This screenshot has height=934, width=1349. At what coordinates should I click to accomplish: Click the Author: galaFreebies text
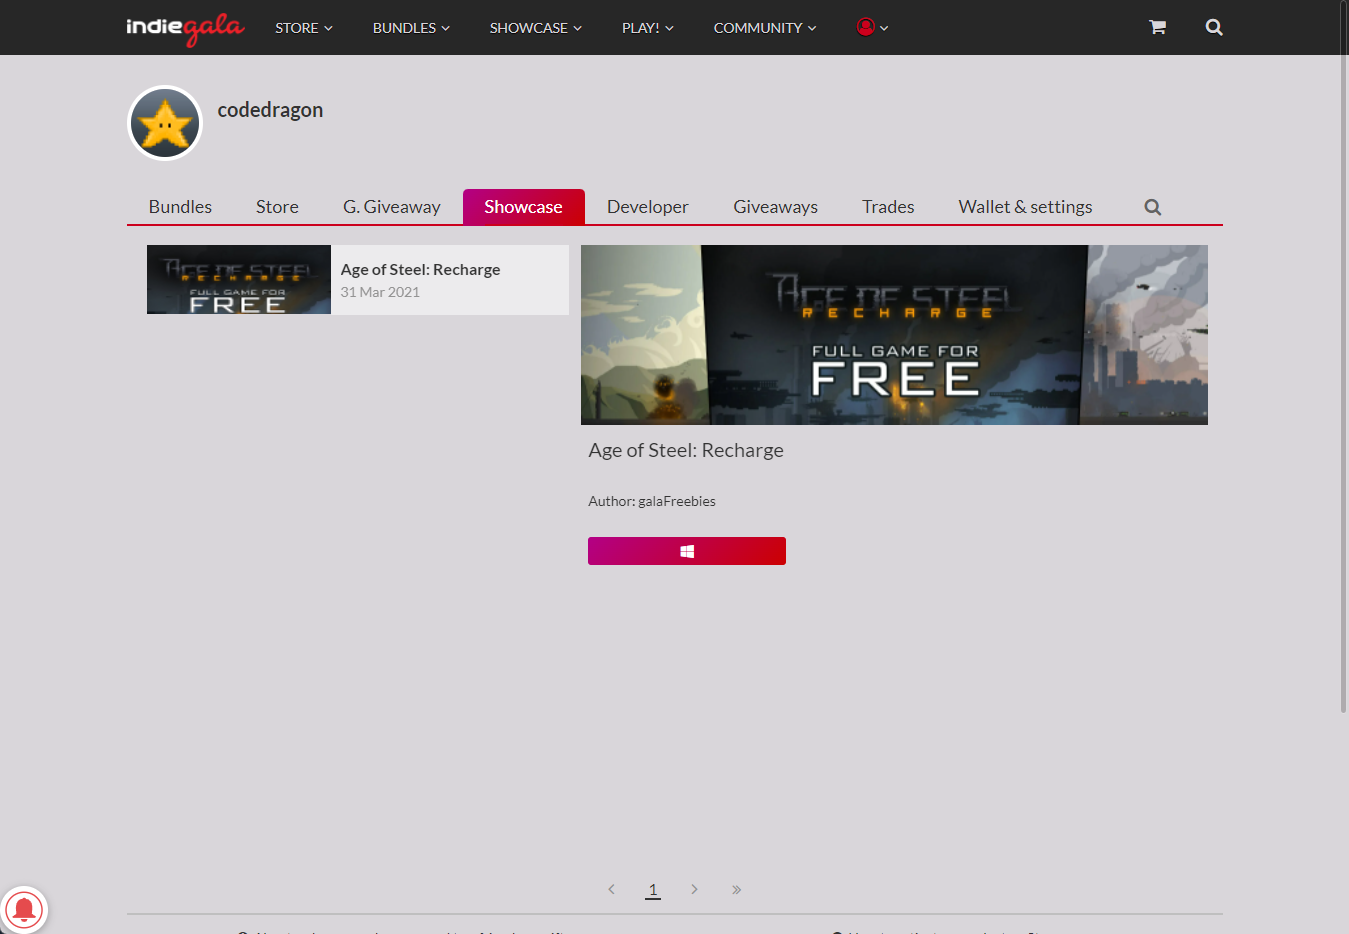tap(652, 501)
